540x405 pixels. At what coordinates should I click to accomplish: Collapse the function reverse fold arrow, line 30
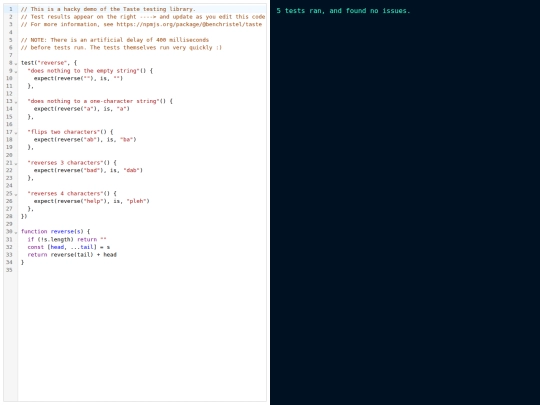coord(16,232)
